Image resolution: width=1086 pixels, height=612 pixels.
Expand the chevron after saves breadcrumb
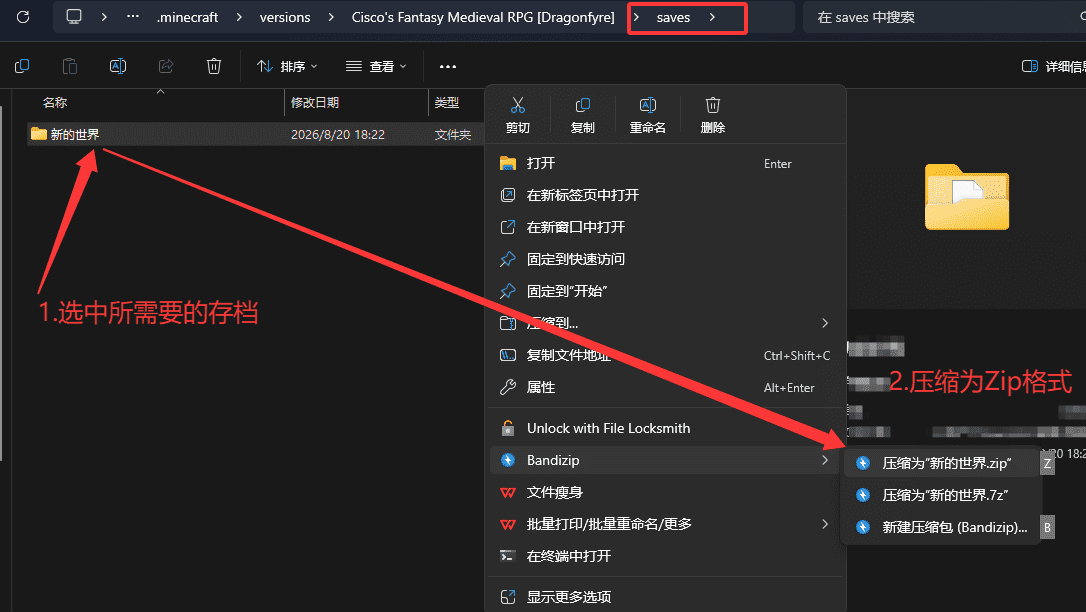[712, 17]
